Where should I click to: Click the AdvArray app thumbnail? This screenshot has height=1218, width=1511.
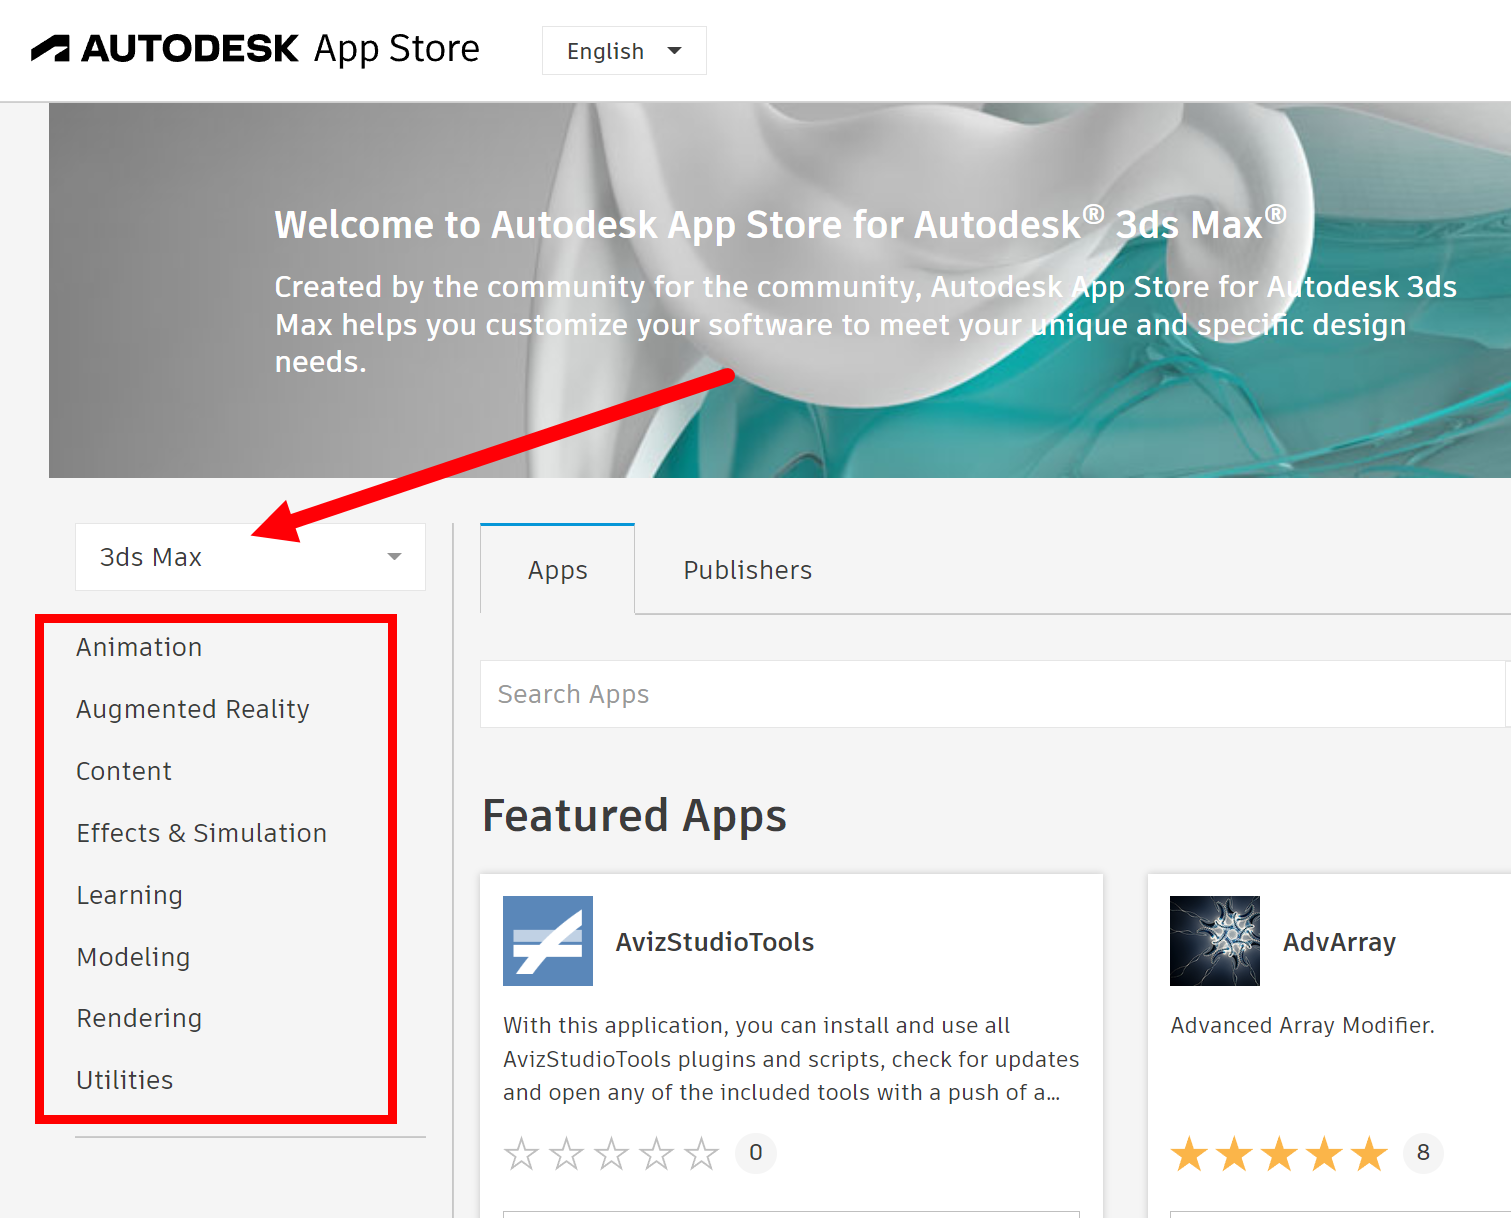pyautogui.click(x=1215, y=941)
